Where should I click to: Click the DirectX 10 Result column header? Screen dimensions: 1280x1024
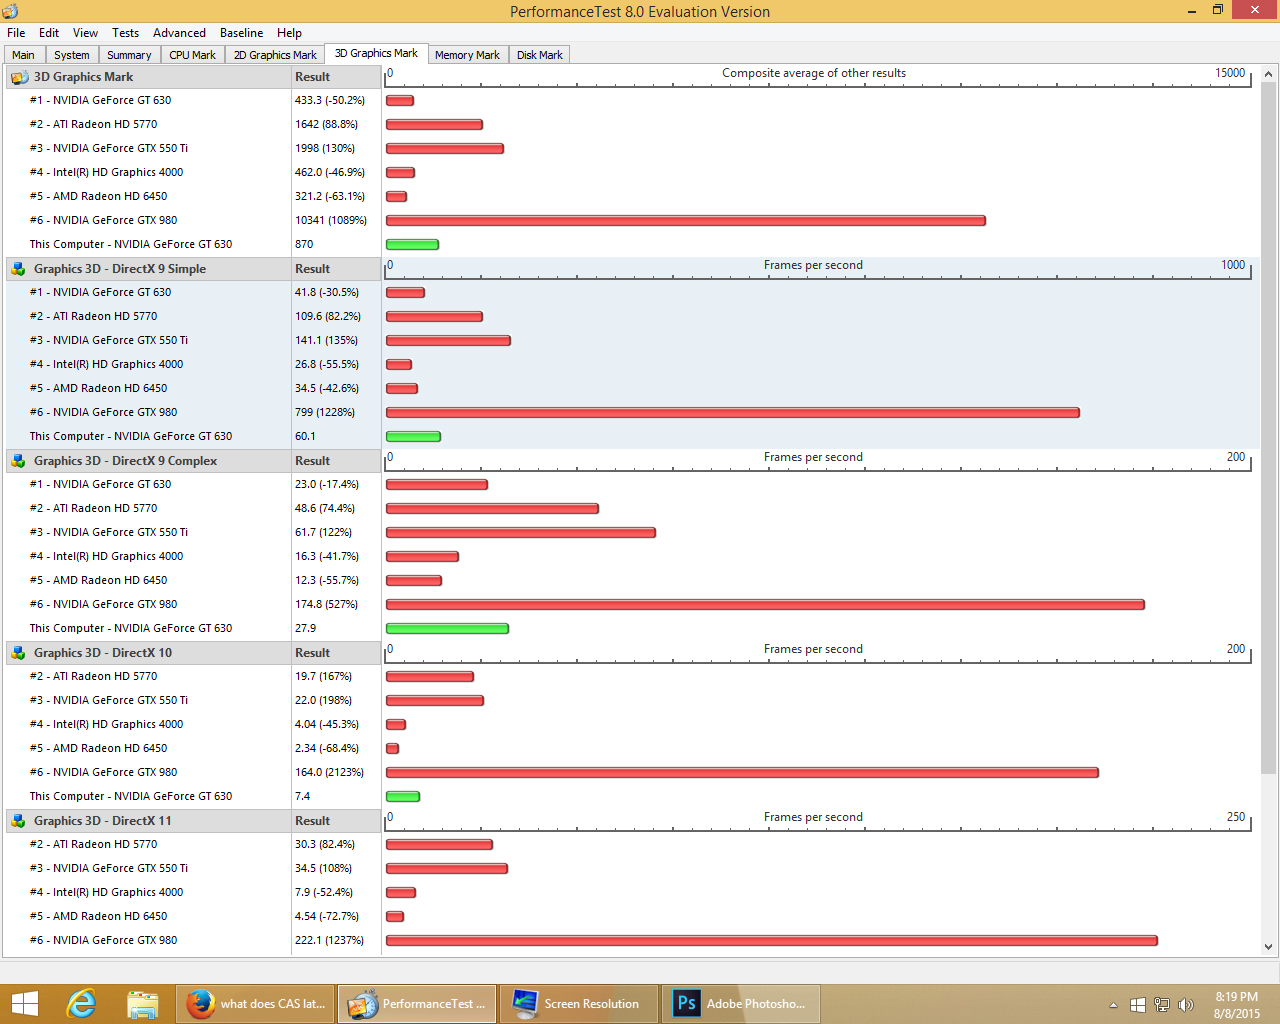tap(336, 653)
